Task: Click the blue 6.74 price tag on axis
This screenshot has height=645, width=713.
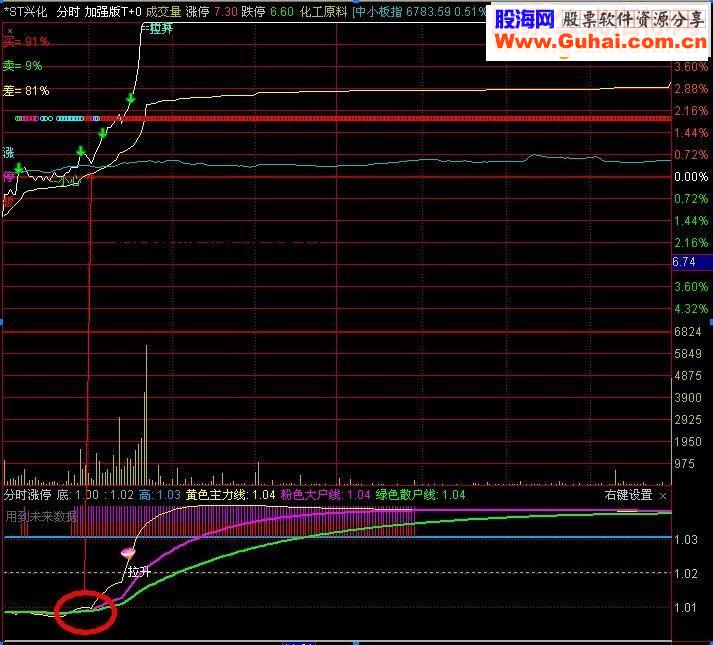Action: click(692, 262)
